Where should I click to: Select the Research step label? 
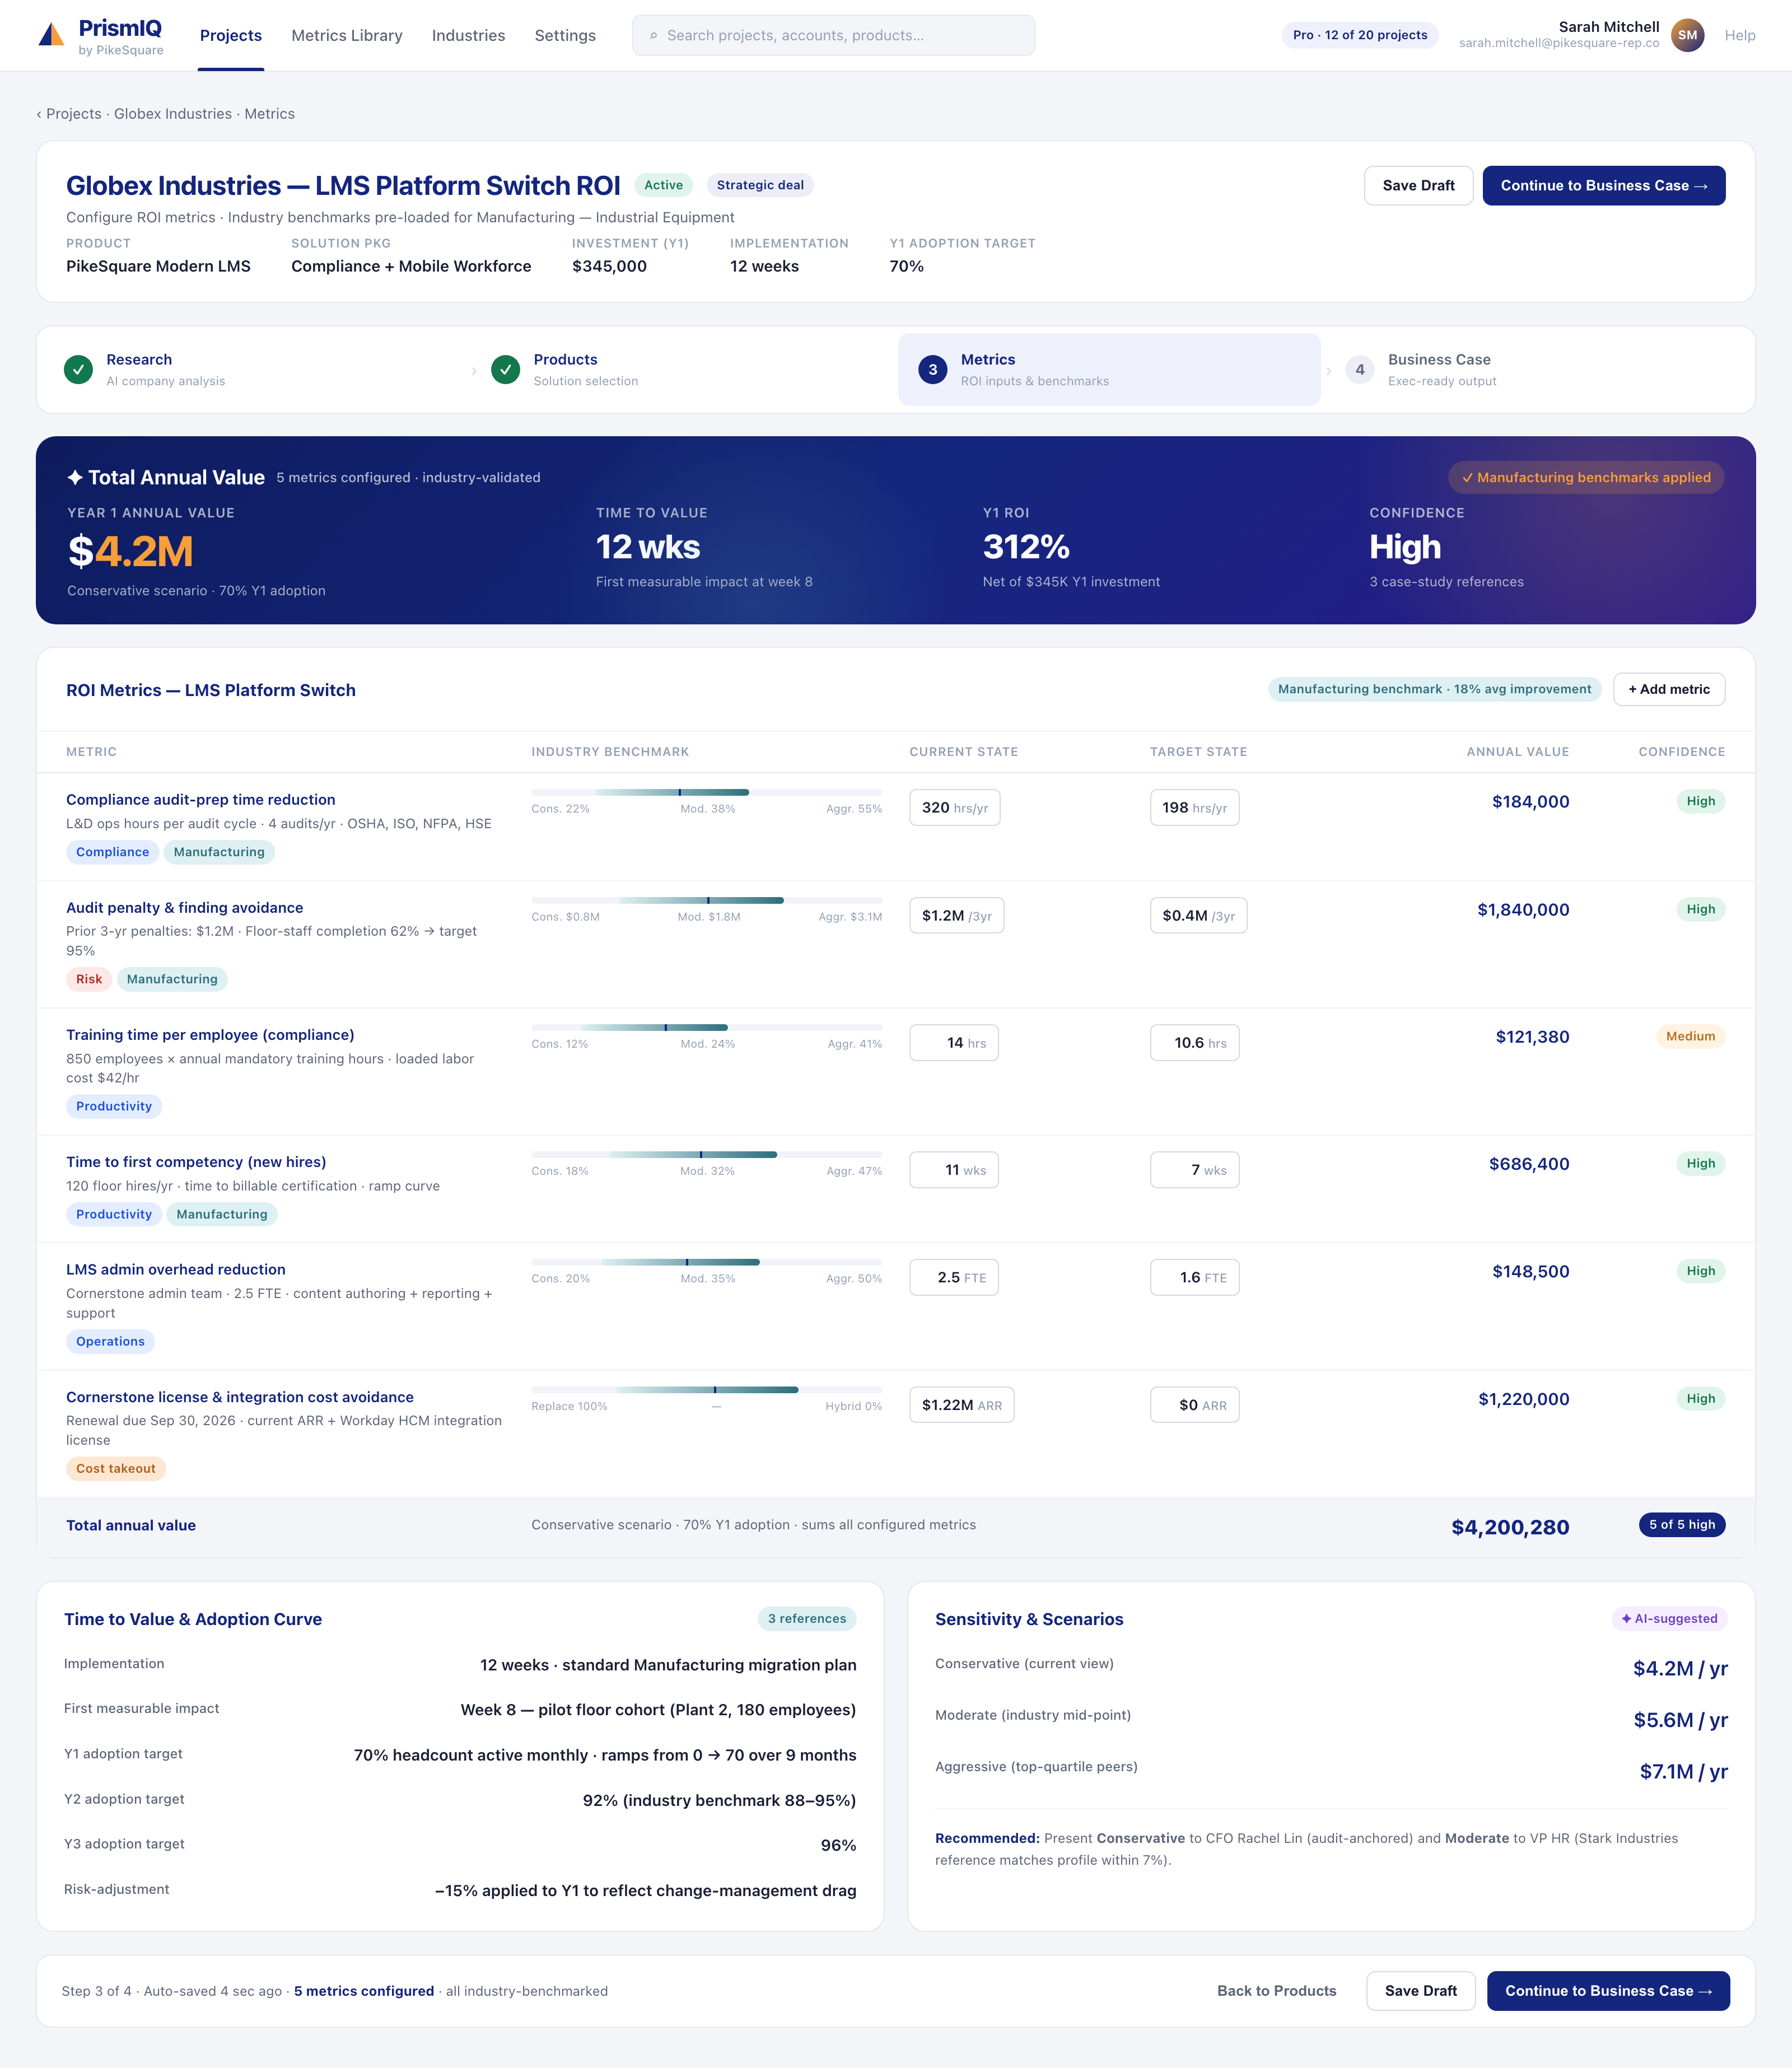139,360
